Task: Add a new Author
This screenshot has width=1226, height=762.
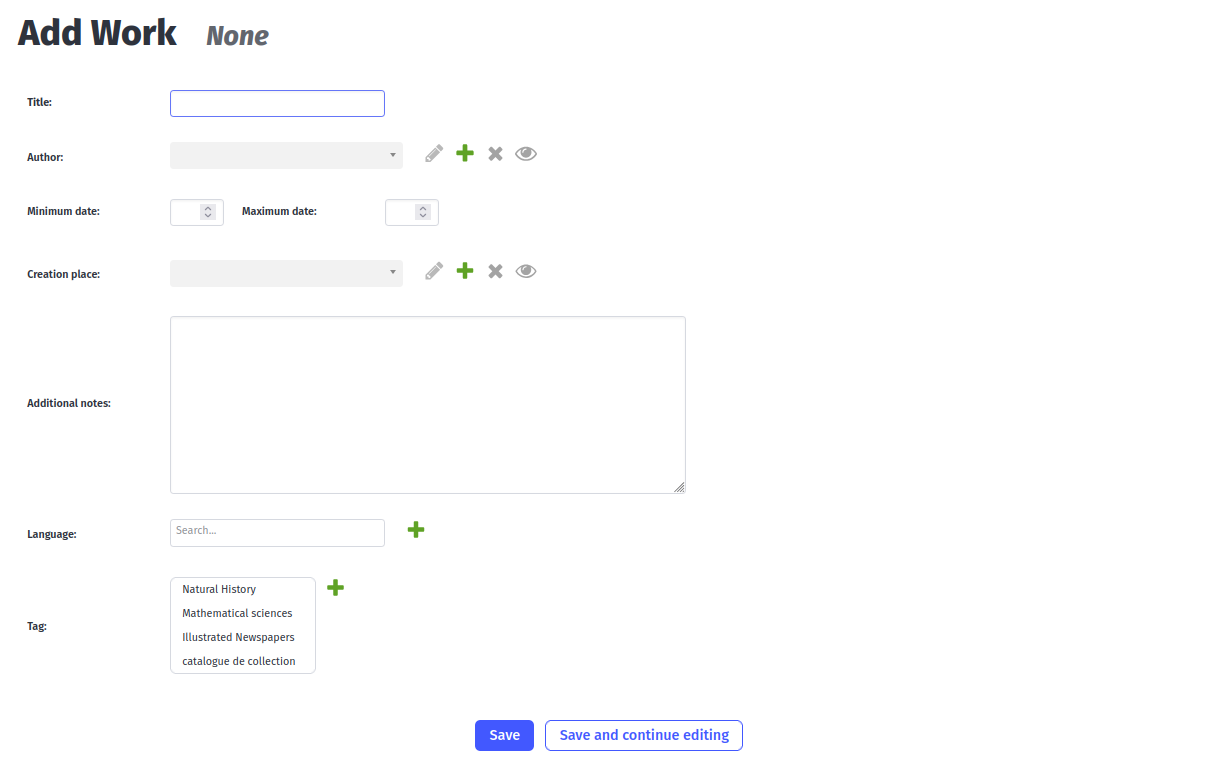Action: click(464, 153)
